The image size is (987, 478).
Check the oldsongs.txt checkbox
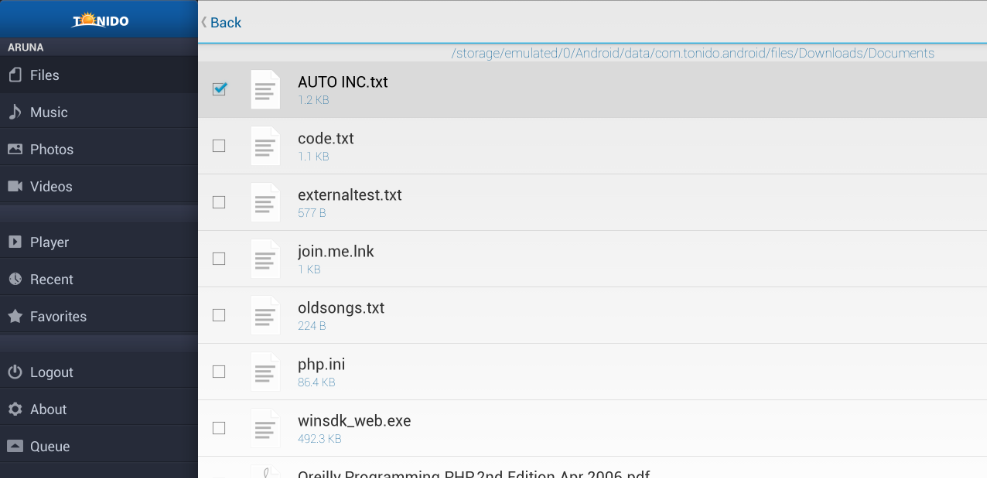[219, 315]
